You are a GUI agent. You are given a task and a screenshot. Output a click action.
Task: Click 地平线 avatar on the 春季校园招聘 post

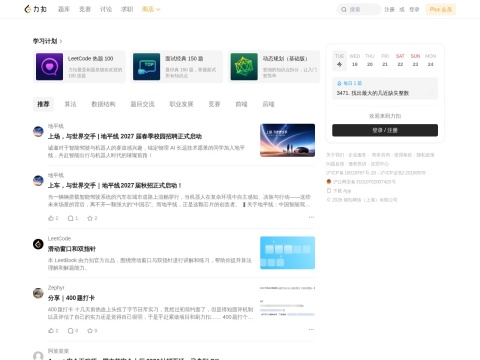click(x=38, y=131)
